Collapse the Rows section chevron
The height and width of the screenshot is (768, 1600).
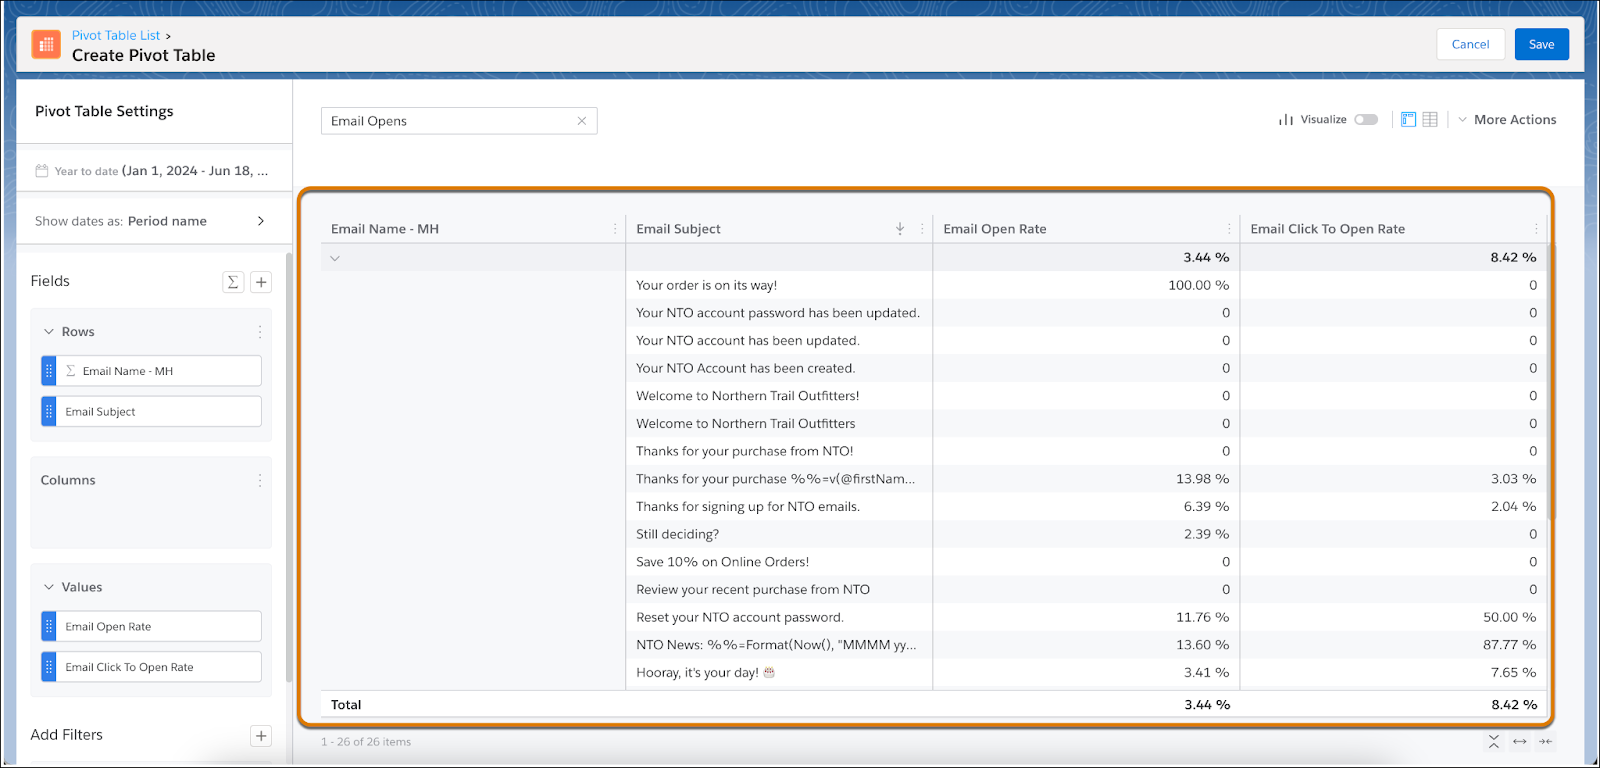tap(48, 332)
